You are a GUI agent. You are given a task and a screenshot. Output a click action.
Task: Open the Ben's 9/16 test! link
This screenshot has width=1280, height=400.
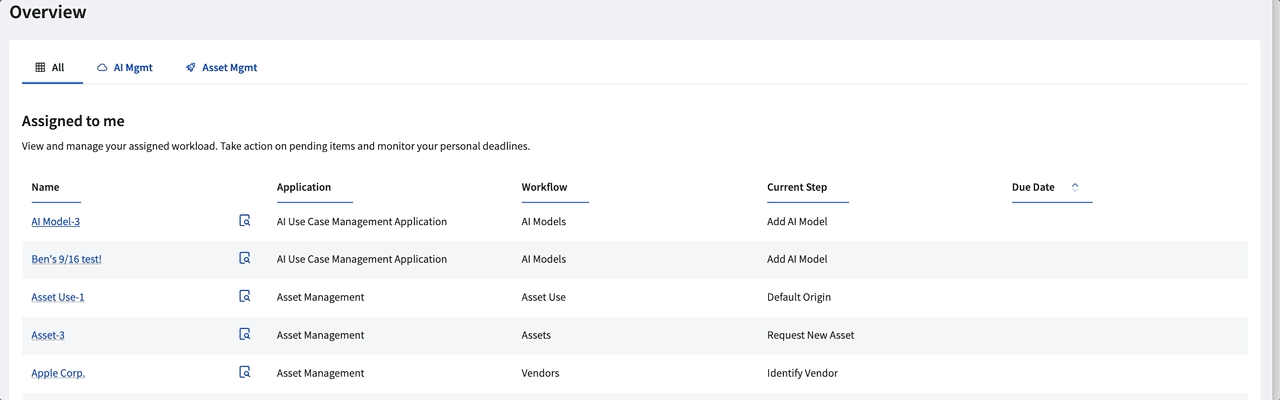(66, 260)
